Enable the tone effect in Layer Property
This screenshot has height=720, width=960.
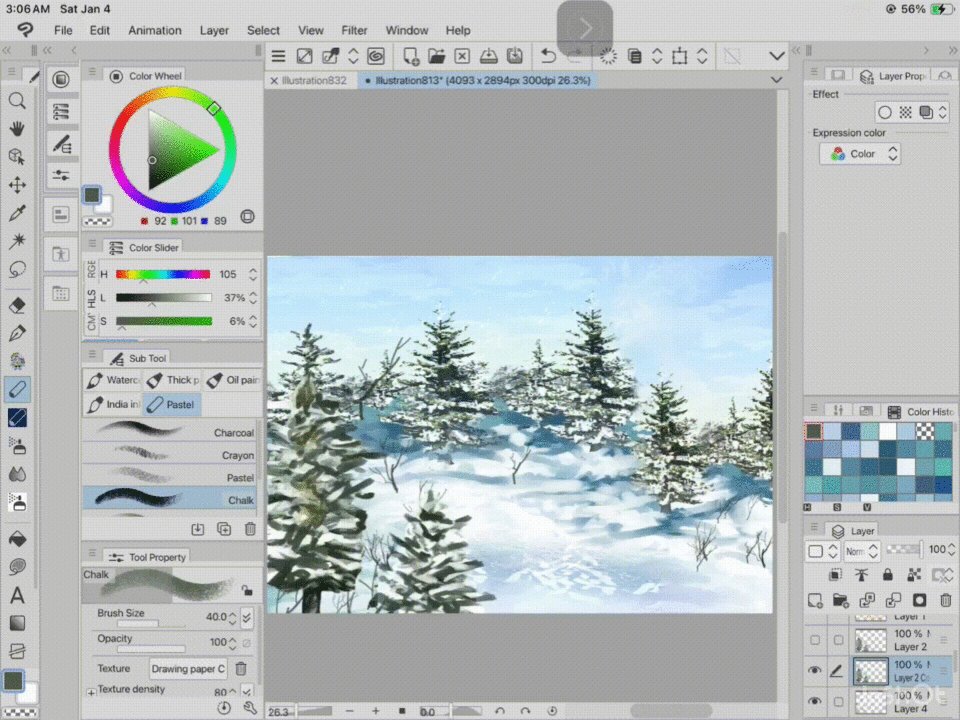[906, 113]
